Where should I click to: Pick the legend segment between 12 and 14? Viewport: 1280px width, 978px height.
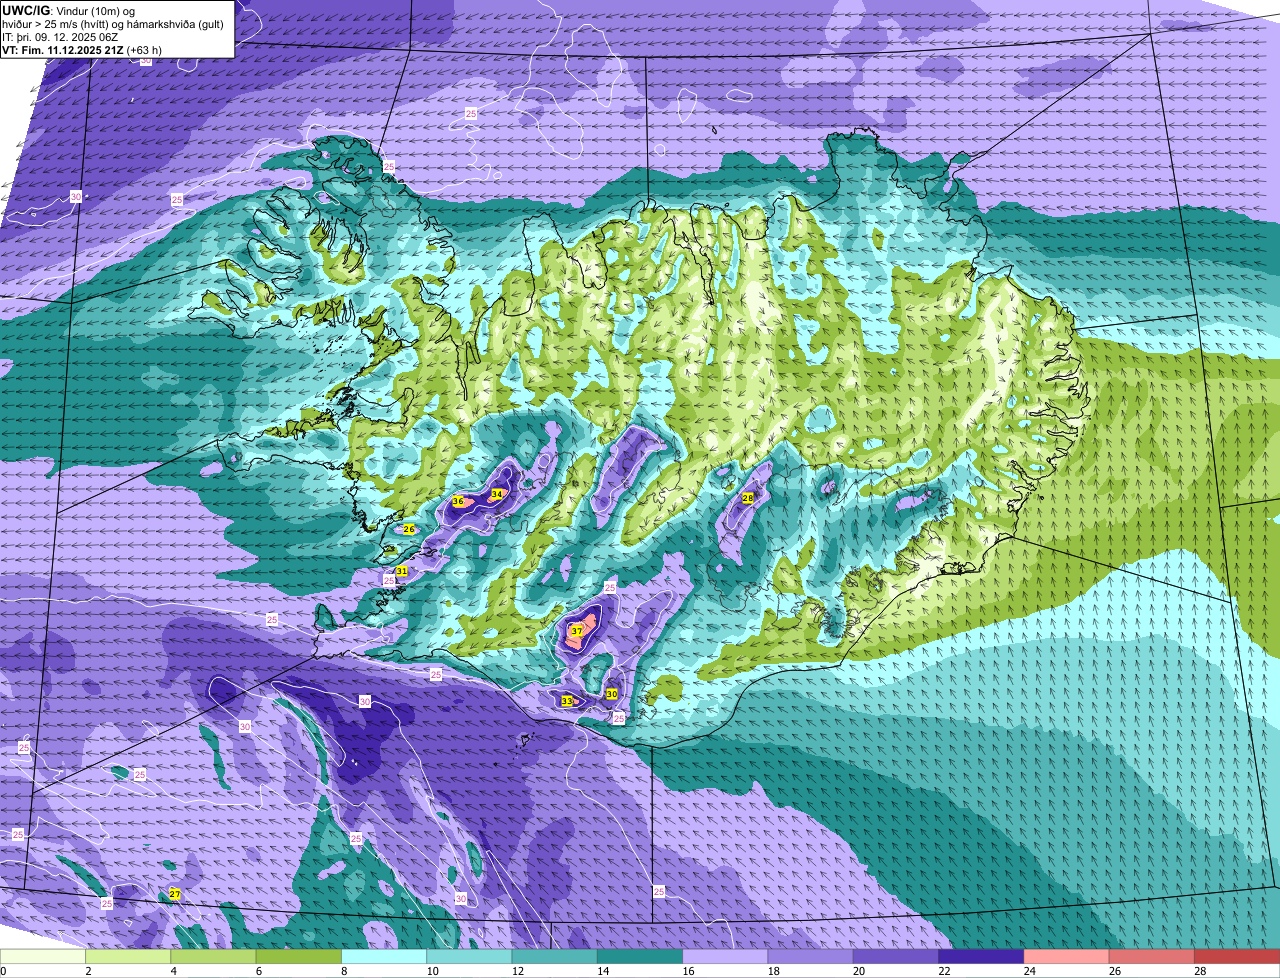pos(555,956)
